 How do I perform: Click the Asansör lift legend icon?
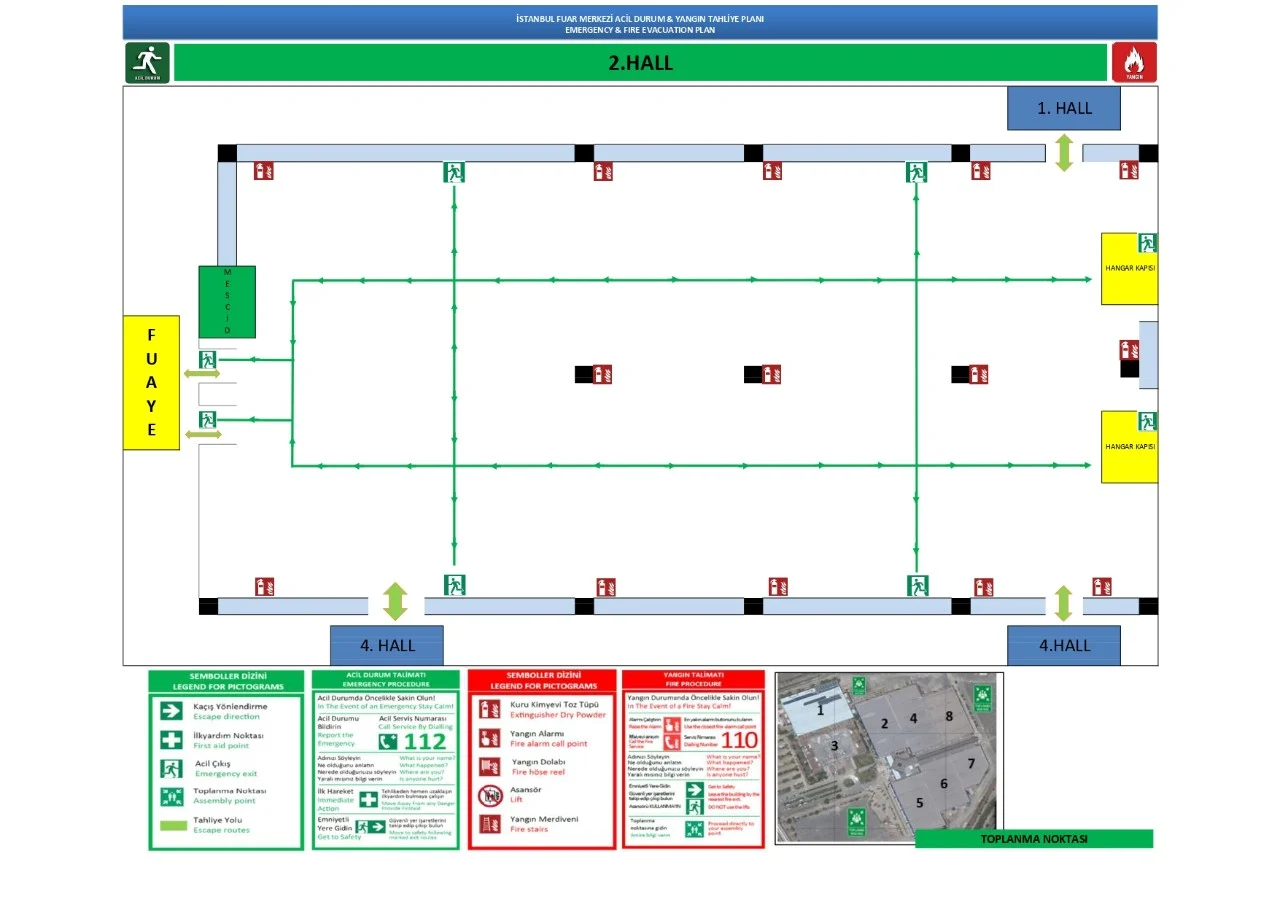click(490, 796)
